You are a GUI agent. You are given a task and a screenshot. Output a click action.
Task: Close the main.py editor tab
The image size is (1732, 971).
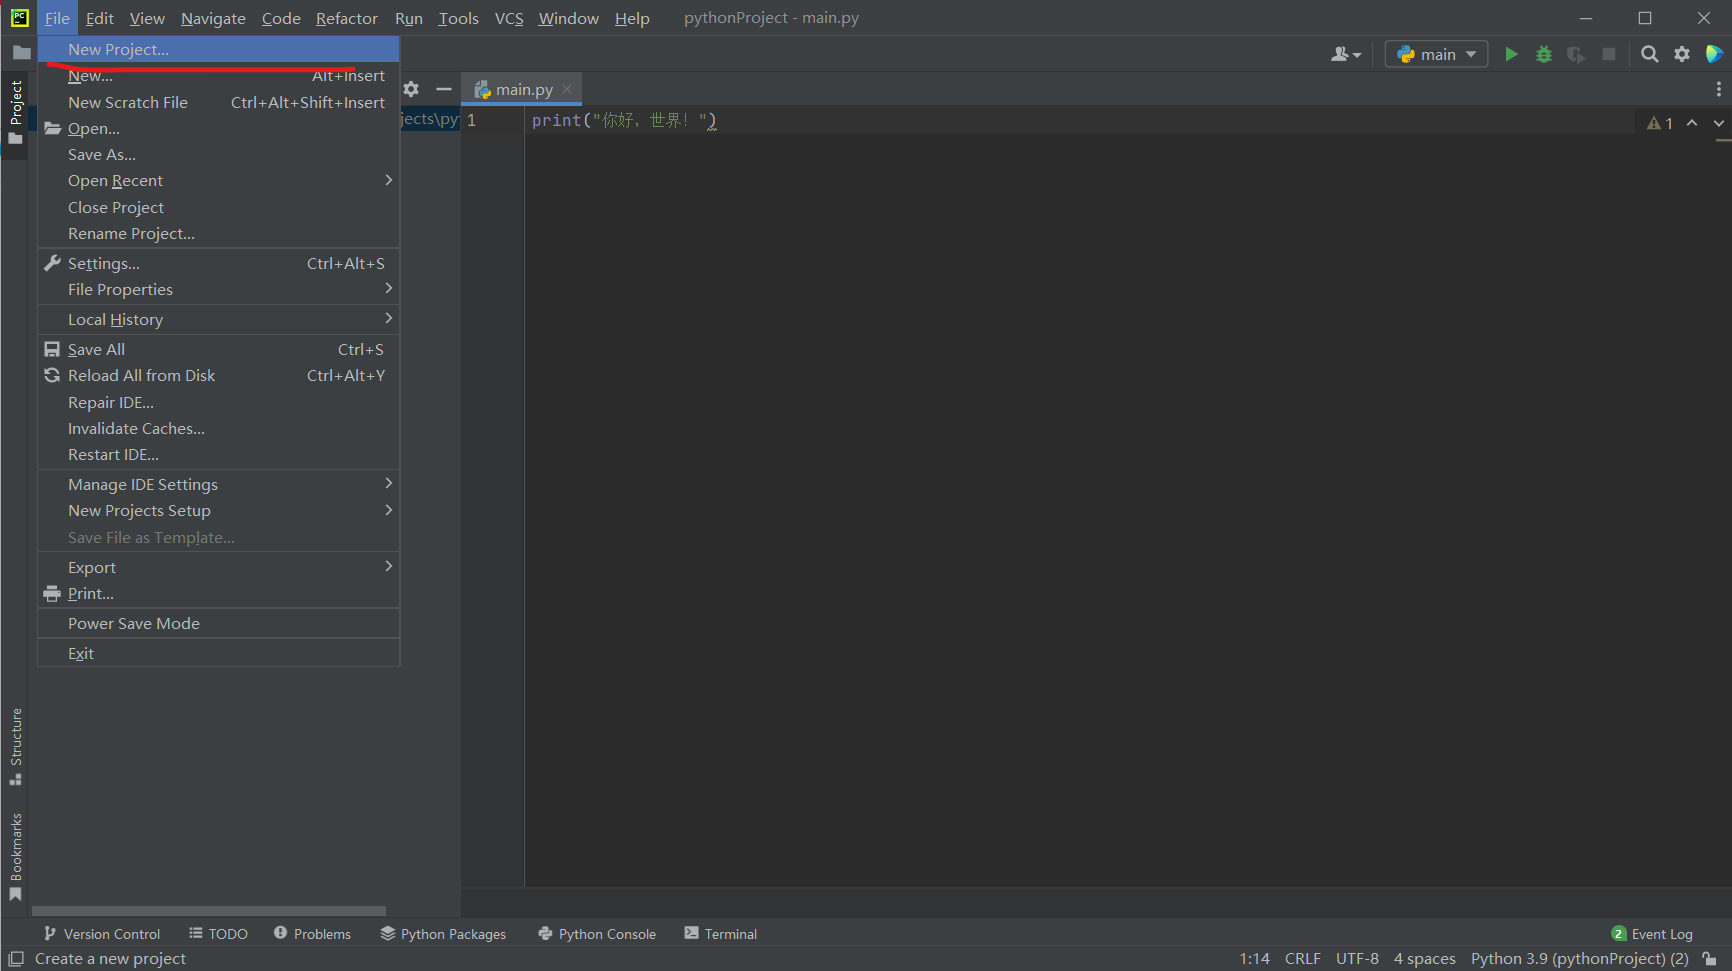pos(567,89)
